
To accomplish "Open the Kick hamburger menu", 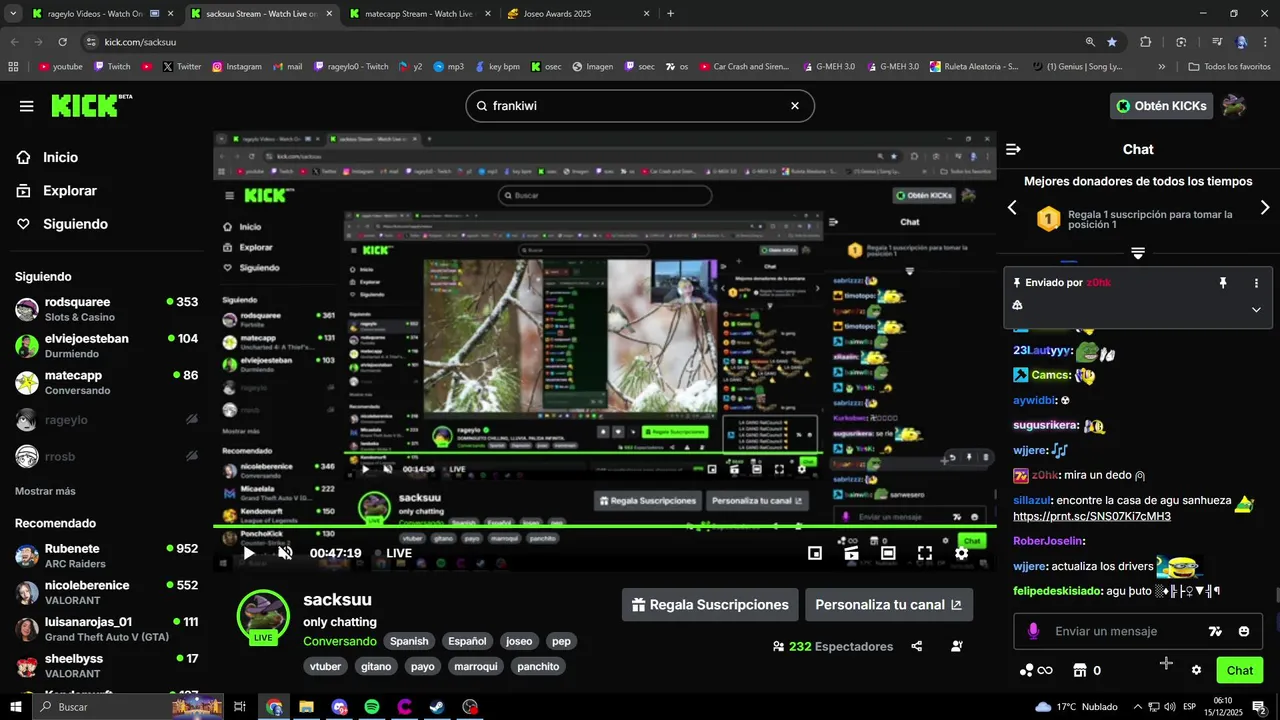I will click(x=26, y=106).
